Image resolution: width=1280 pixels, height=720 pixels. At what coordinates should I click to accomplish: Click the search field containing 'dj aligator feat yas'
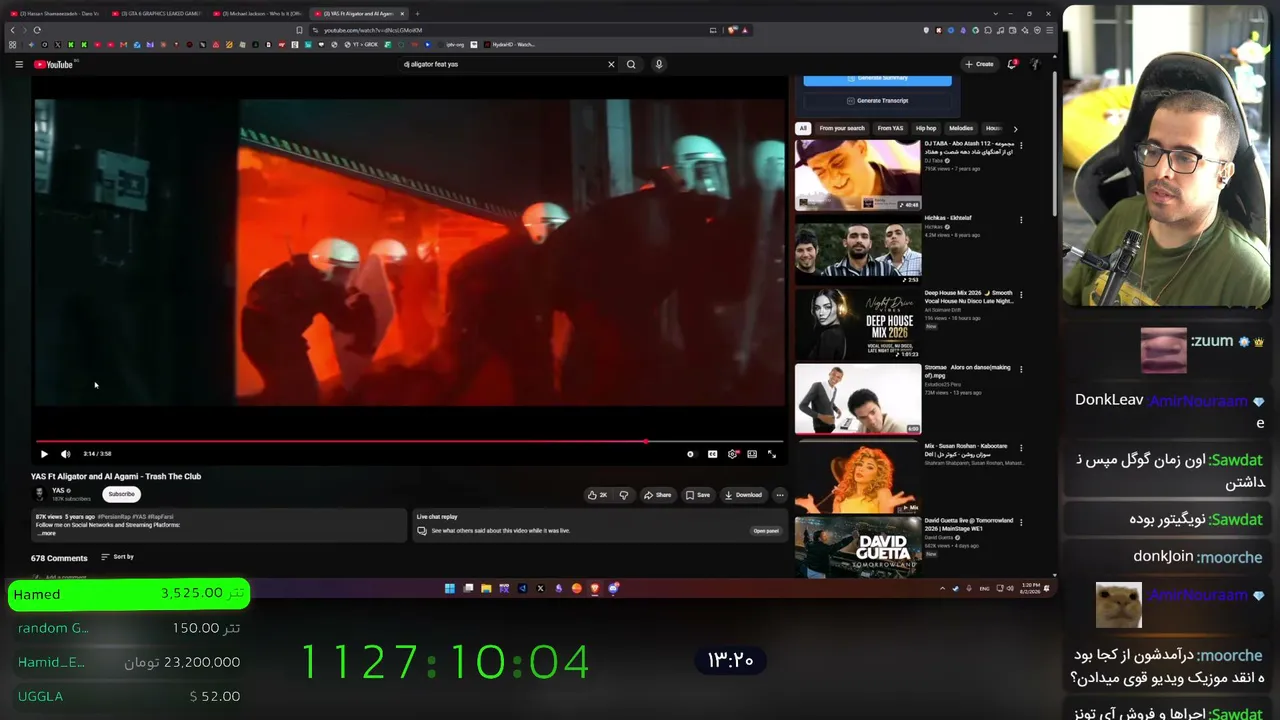[500, 64]
